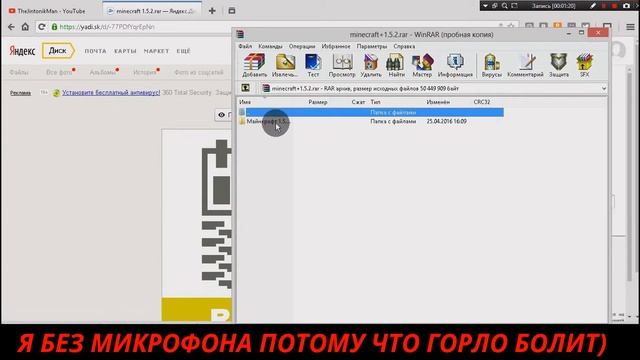Click the Яндекс logo link
The image size is (640, 360).
[22, 51]
